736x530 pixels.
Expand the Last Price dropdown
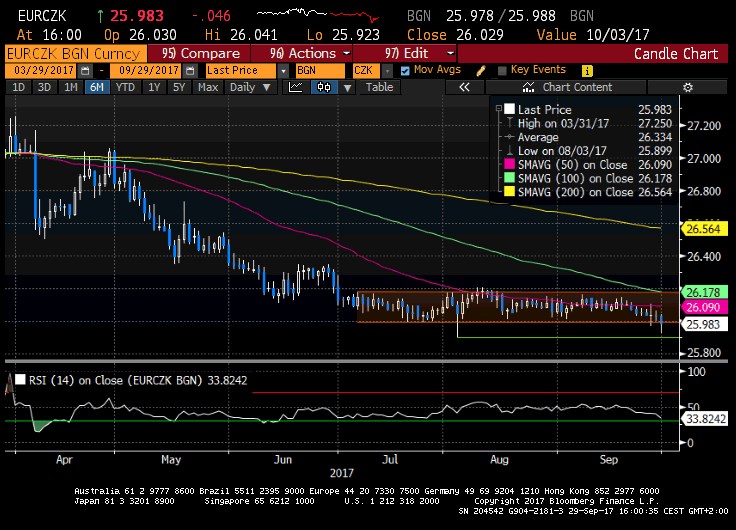284,71
